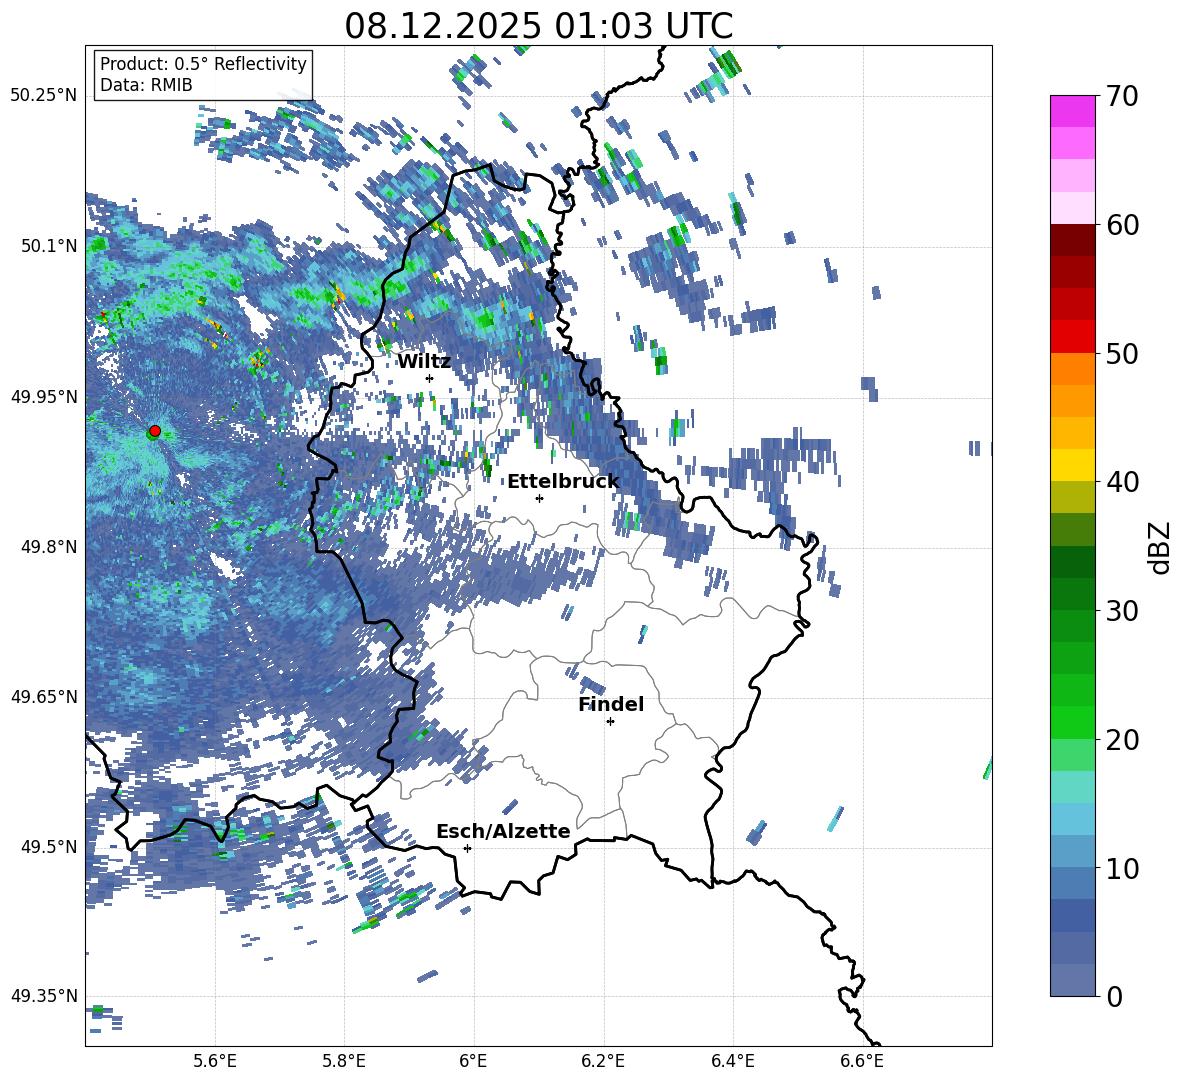Click the bright green colorbar segment at 20
The width and height of the screenshot is (1184, 1081).
click(x=1072, y=722)
